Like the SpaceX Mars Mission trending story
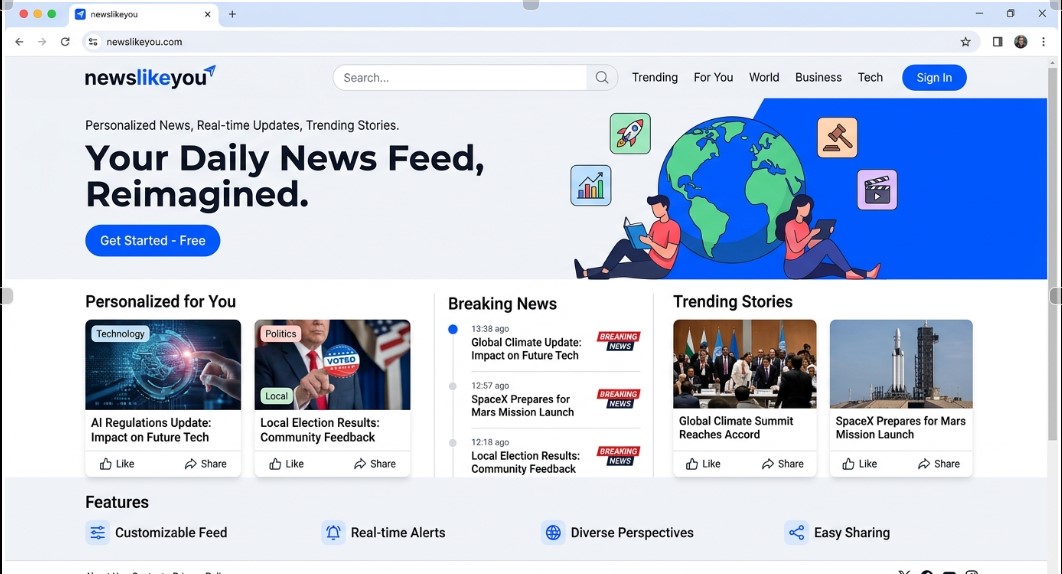Viewport: 1062px width, 574px height. point(859,464)
